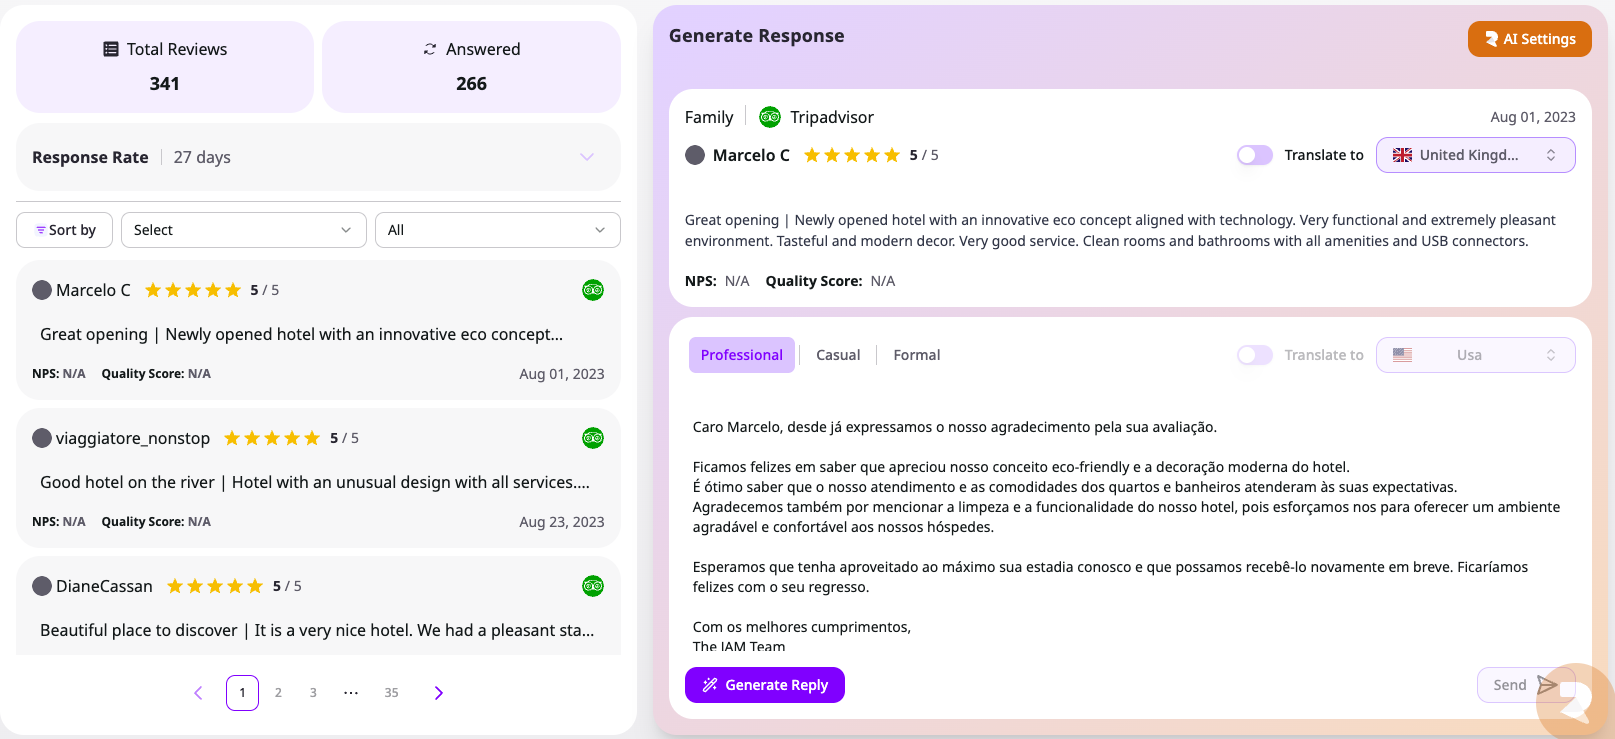Go to previous page of reviews
The image size is (1615, 739).
198,693
